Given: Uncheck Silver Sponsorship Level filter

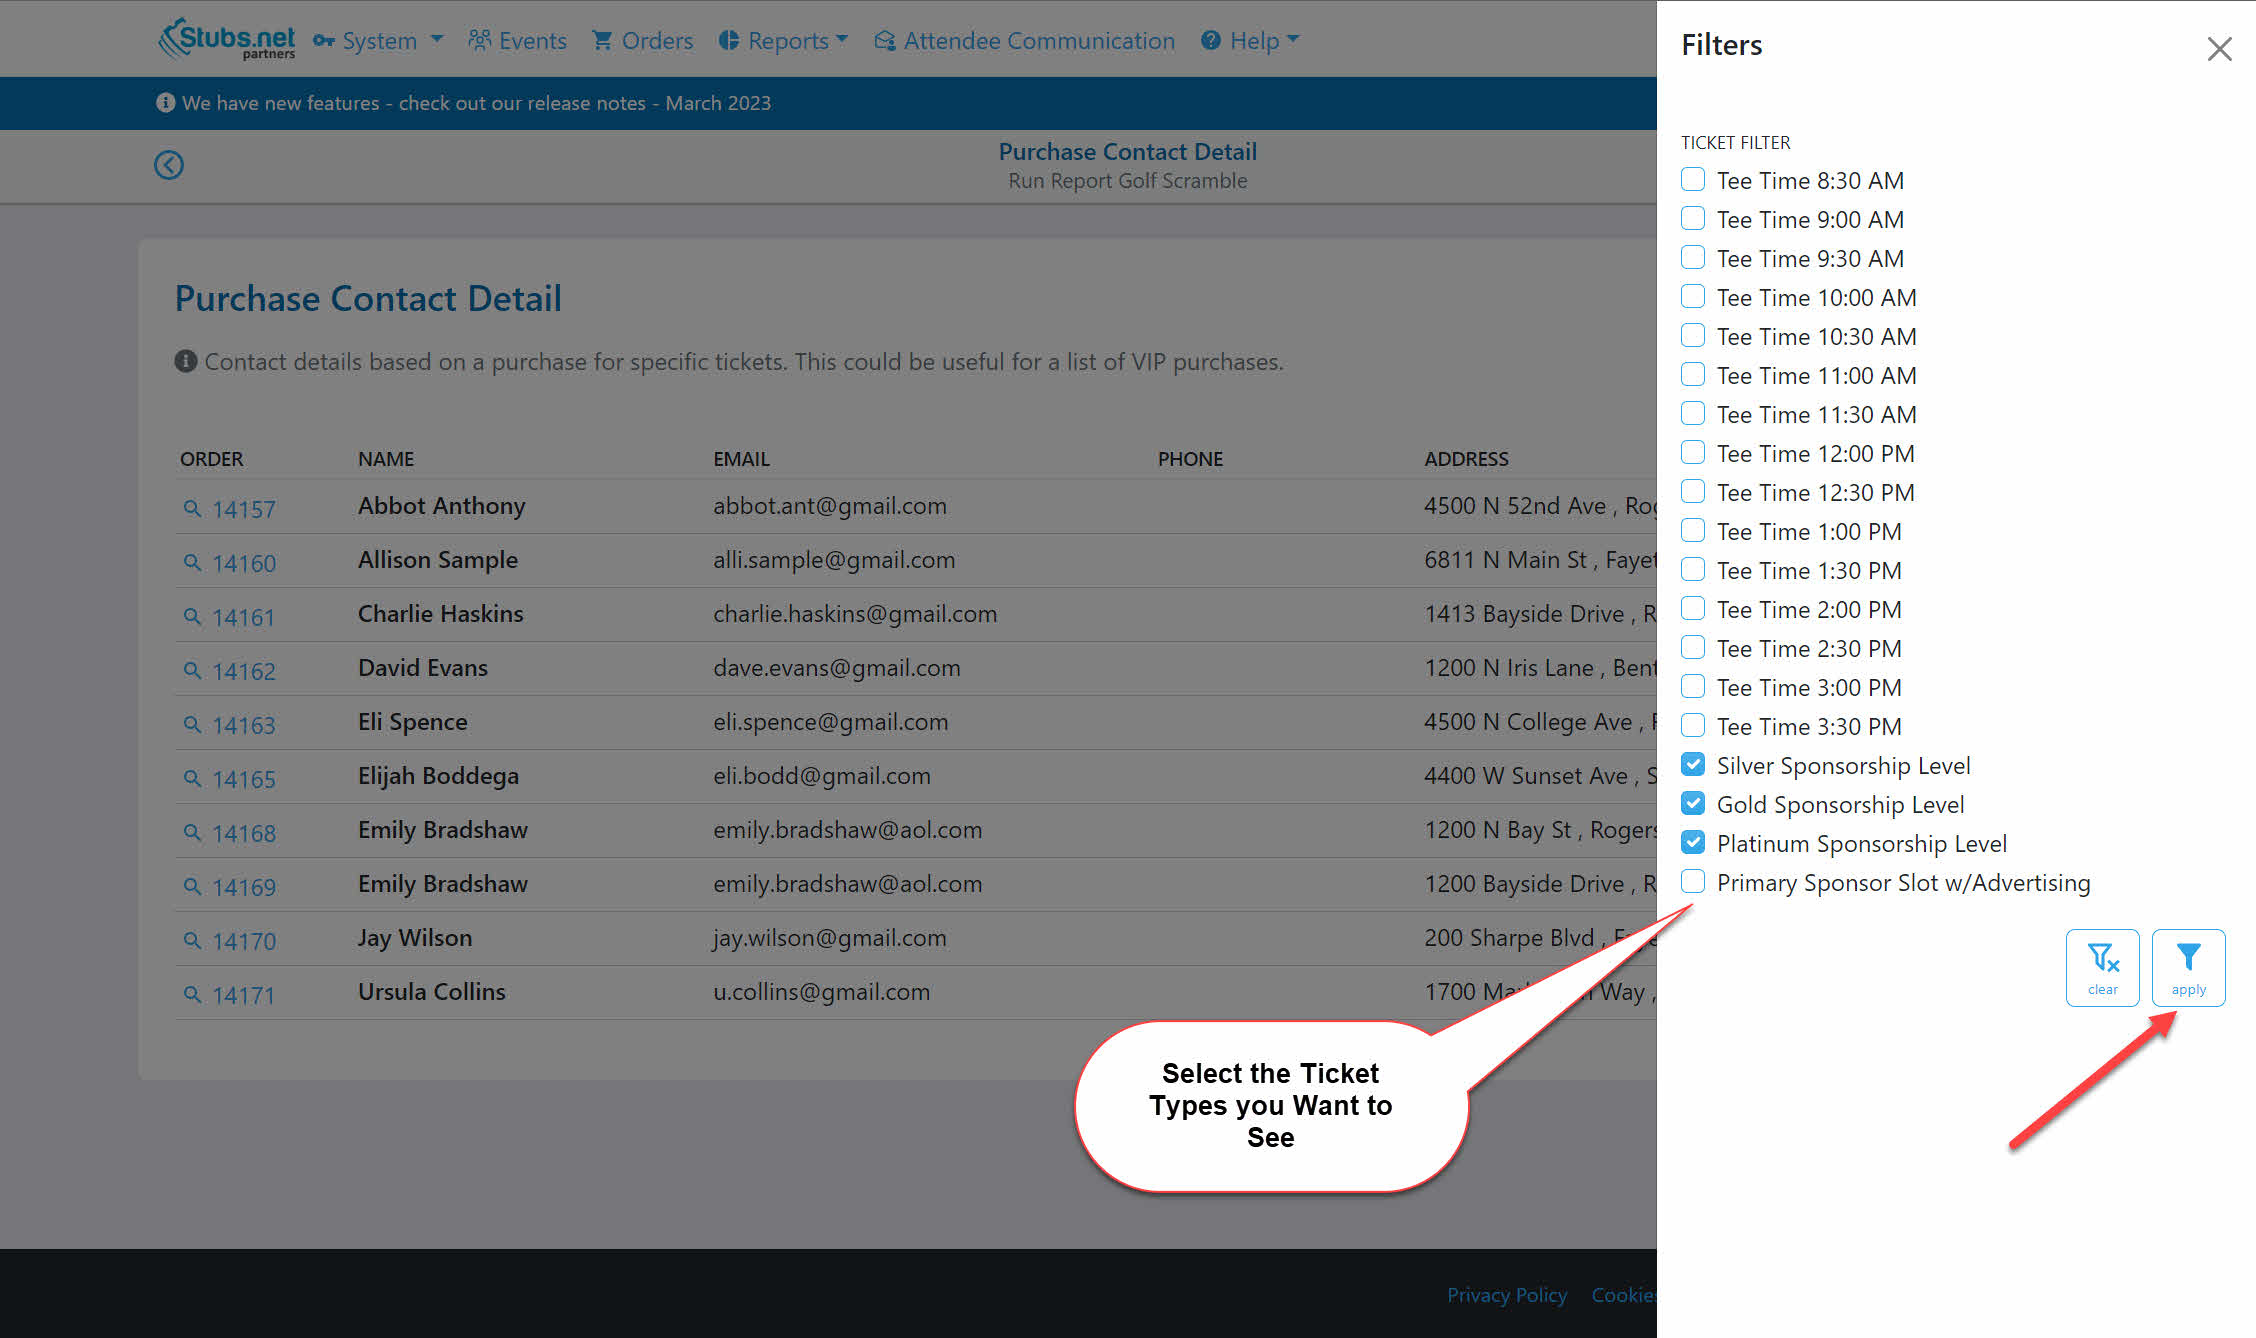Looking at the screenshot, I should 1692,764.
